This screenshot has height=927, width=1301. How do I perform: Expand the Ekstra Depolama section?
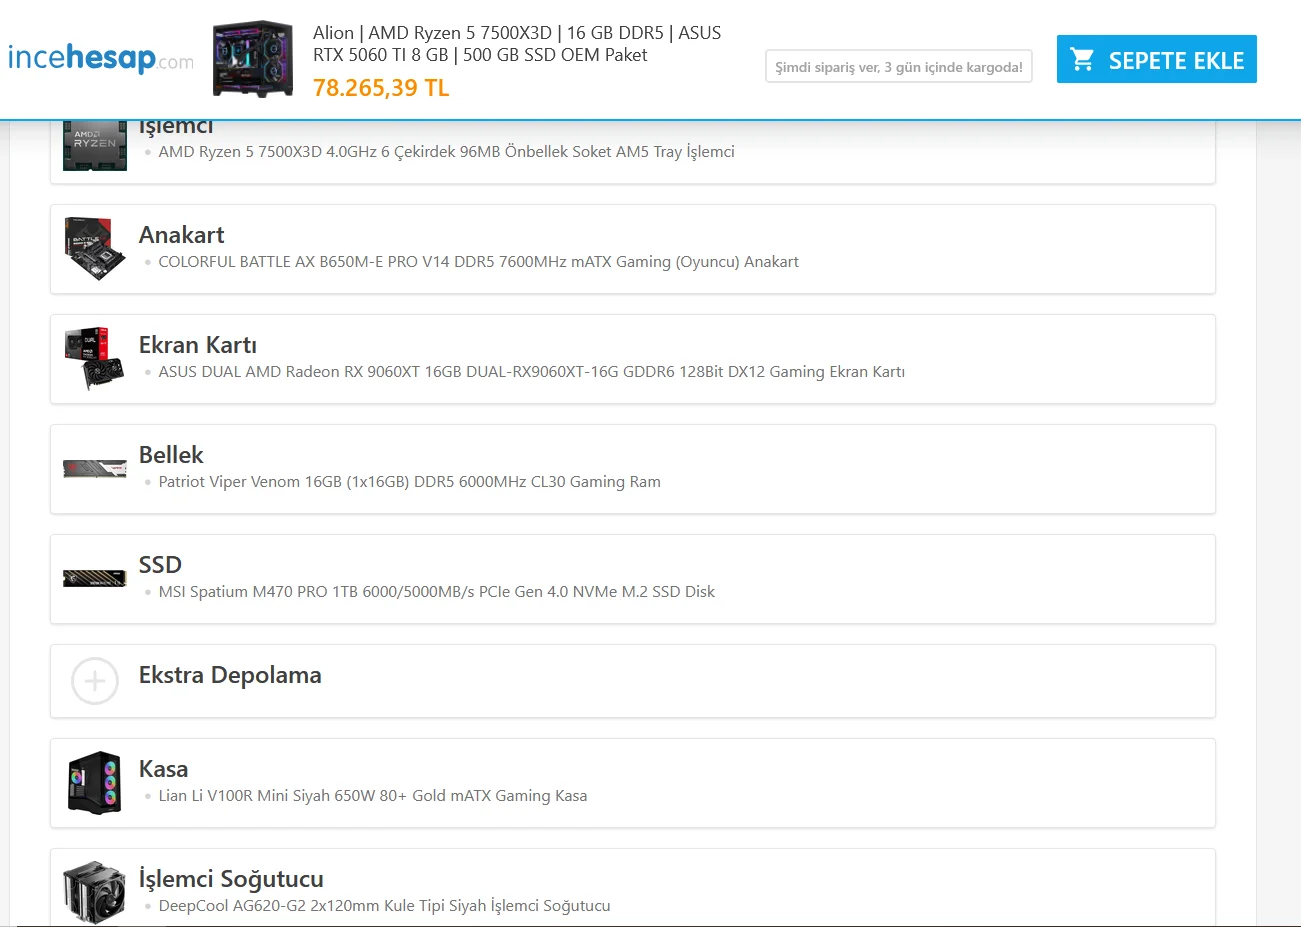[x=633, y=681]
